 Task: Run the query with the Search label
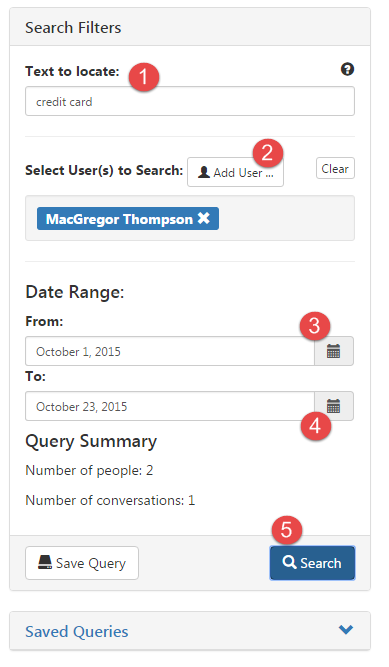click(x=321, y=563)
